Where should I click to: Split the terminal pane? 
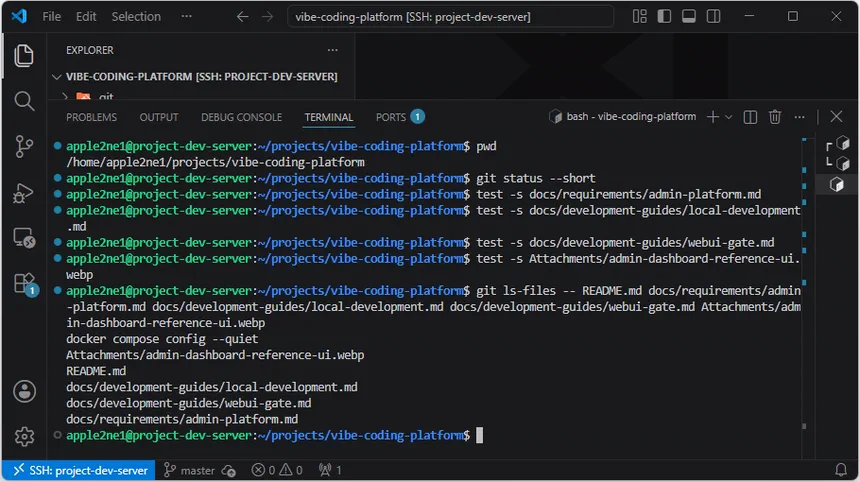click(x=750, y=117)
